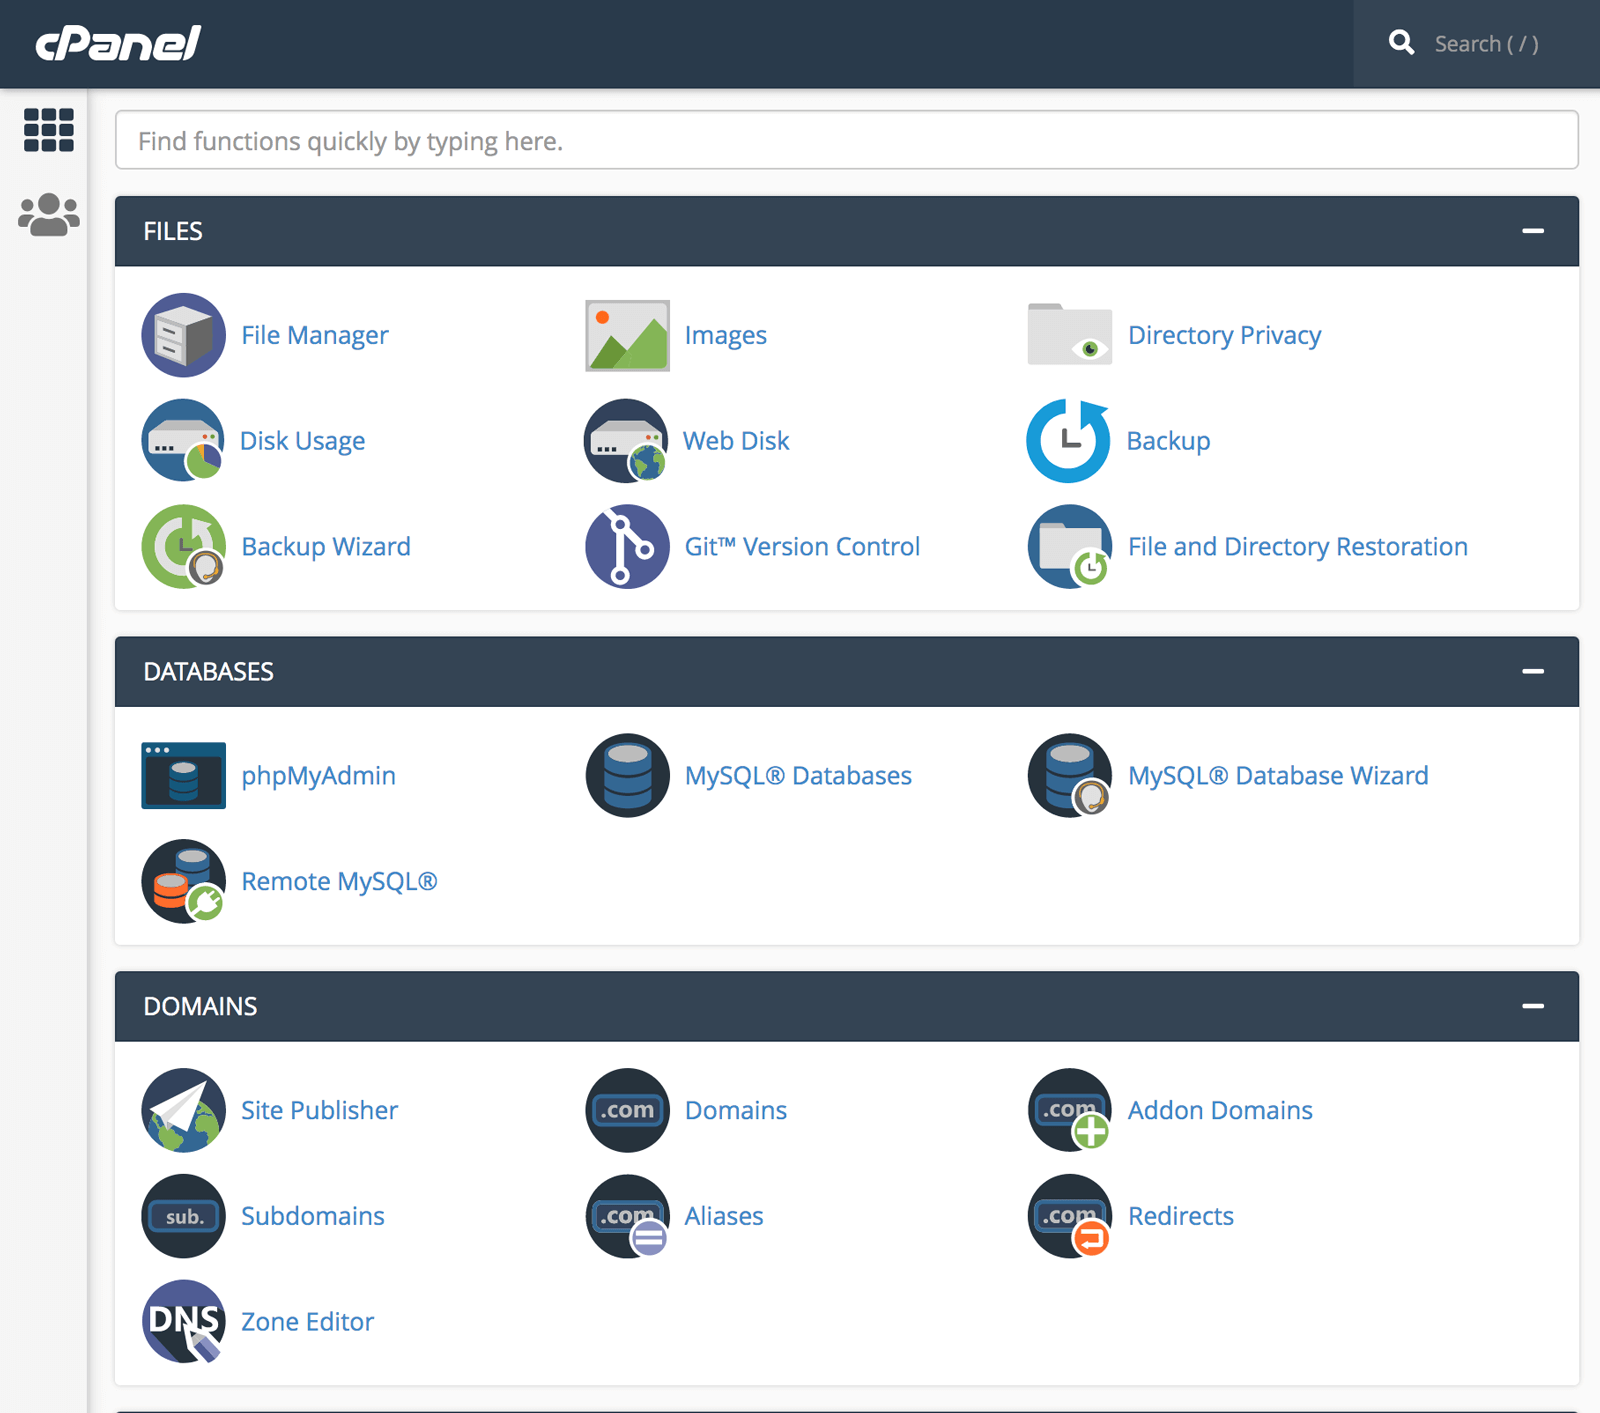Open the Web Disk icon

pos(626,441)
